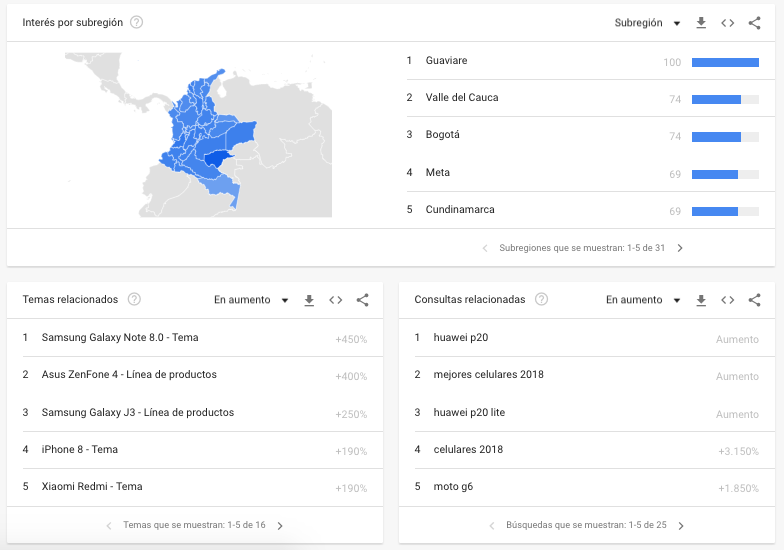Select the Cundinamarca subregion row
The image size is (784, 550).
[590, 210]
